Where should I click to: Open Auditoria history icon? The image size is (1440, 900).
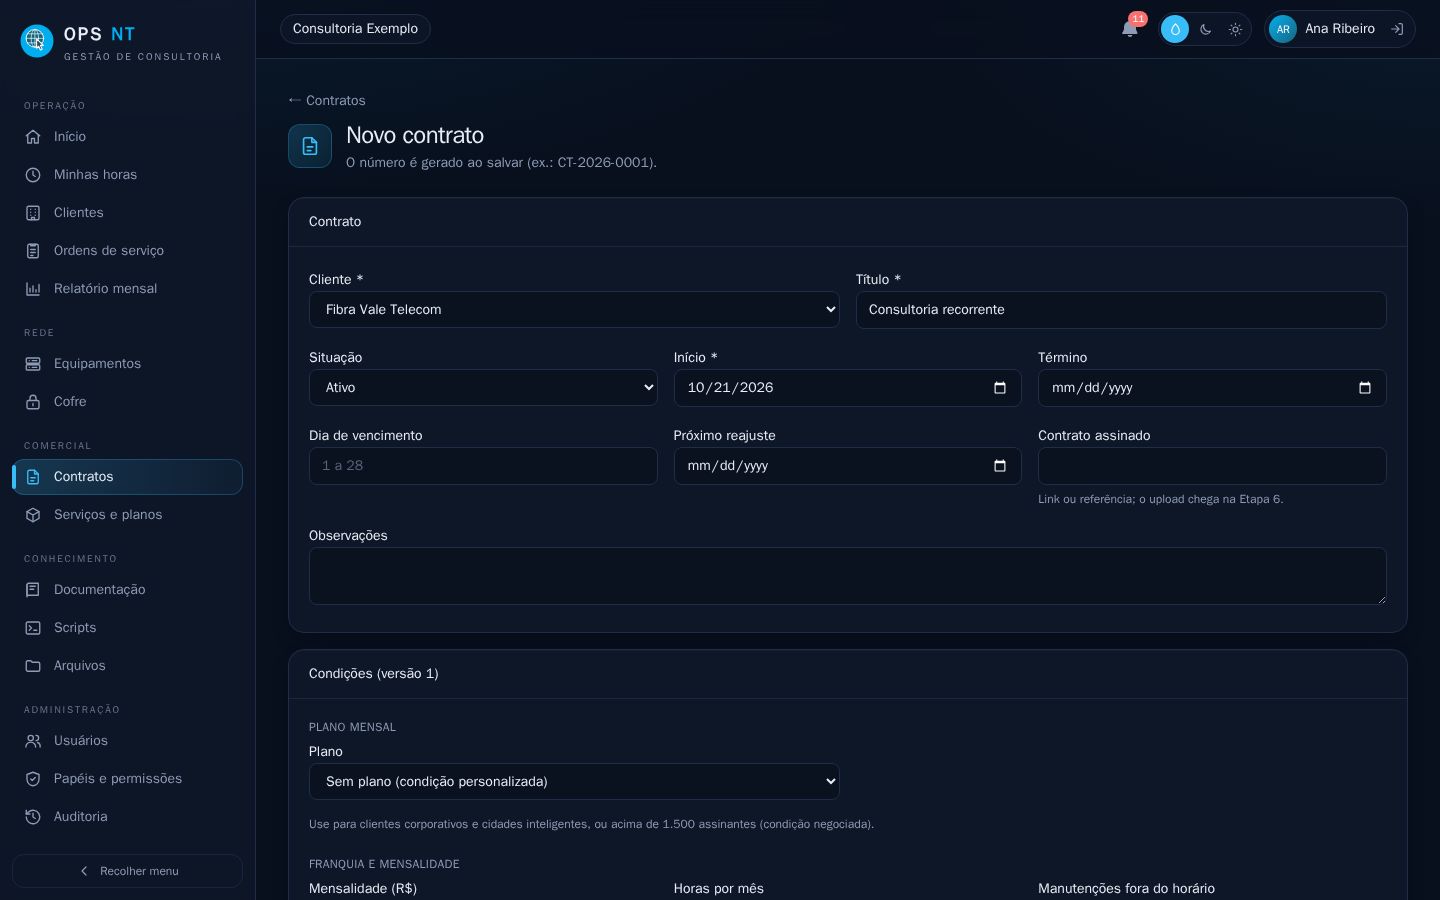pyautogui.click(x=33, y=817)
